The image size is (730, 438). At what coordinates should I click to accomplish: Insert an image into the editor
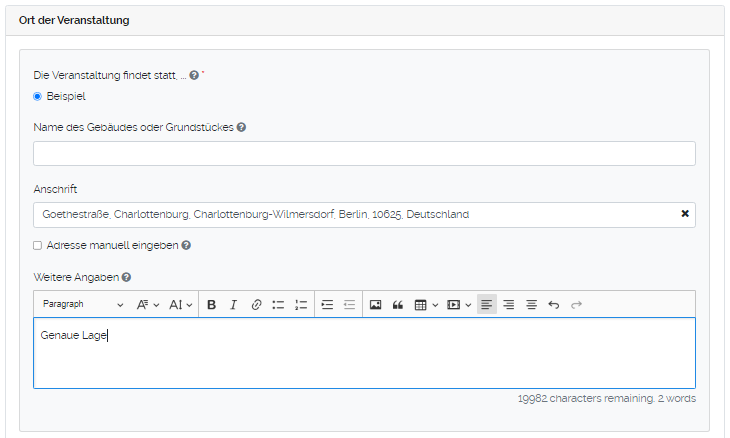pyautogui.click(x=375, y=305)
